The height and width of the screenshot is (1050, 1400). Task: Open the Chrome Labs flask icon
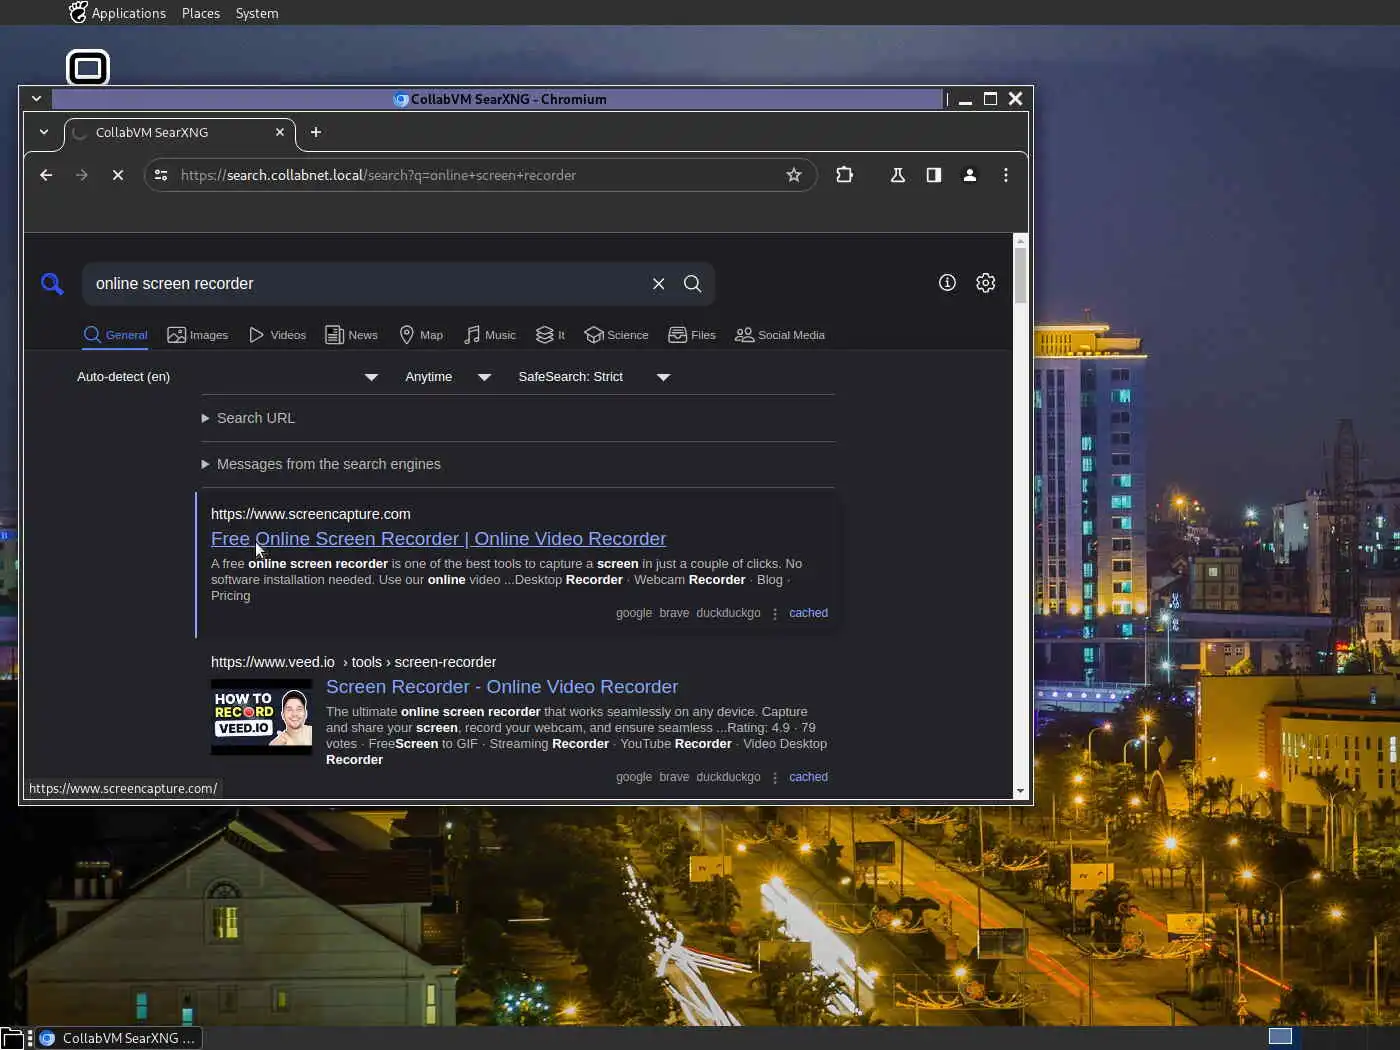[898, 175]
